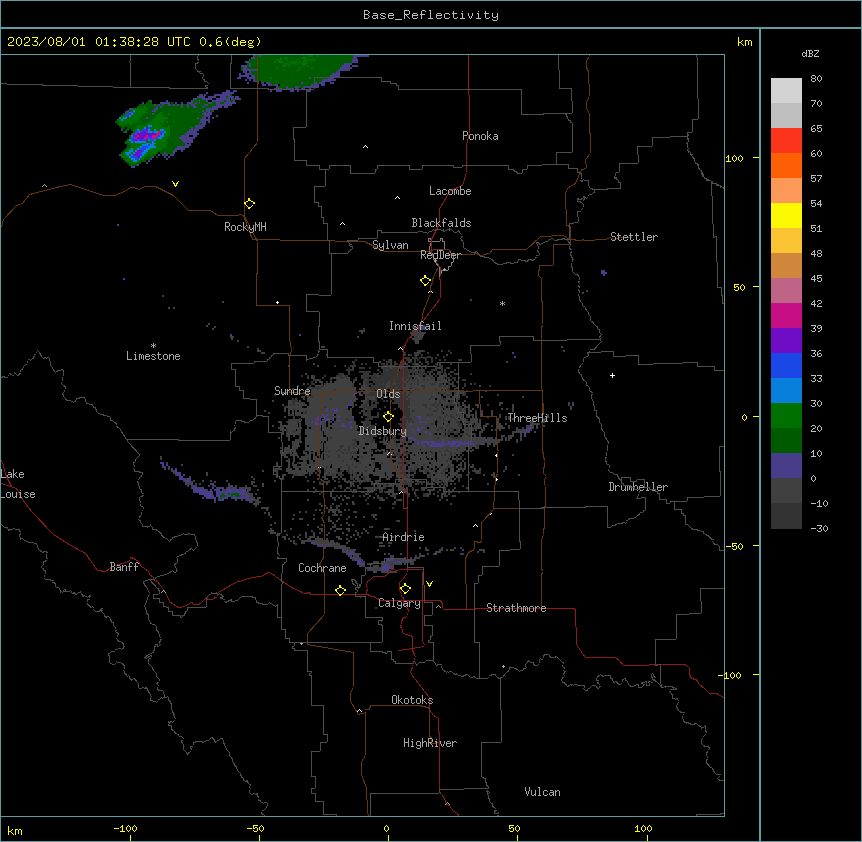
Task: Click the Lake Louise label
Action: [x=18, y=484]
